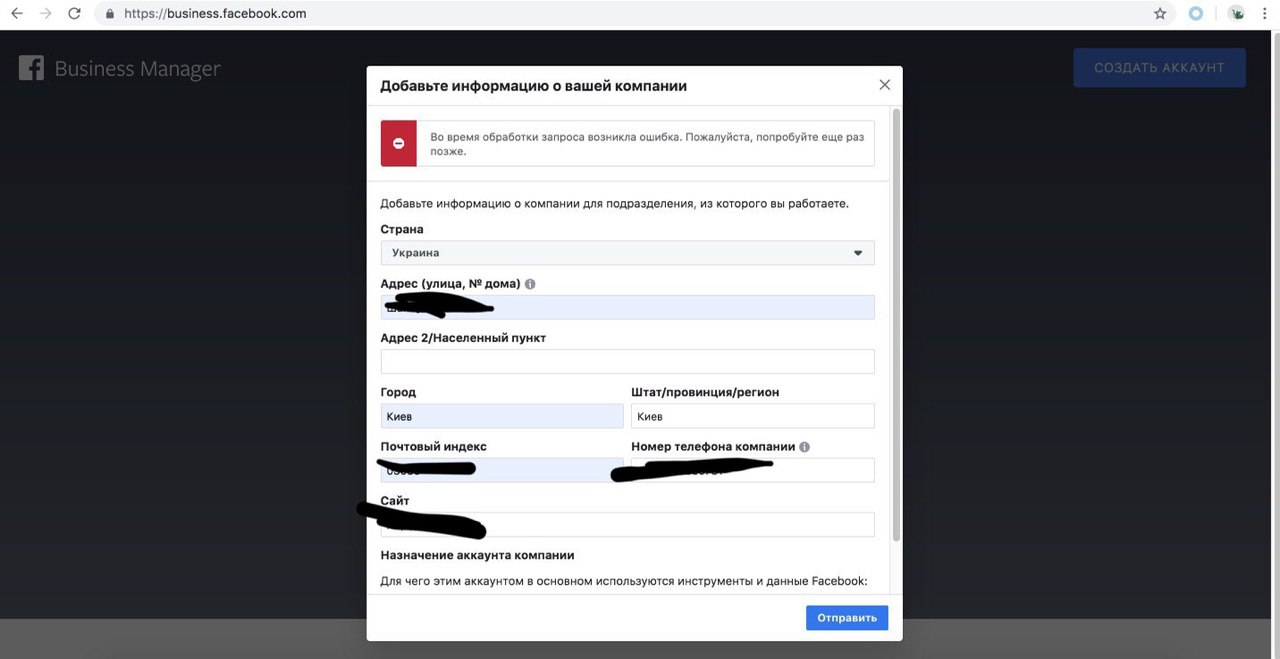
Task: Click the Почтовый индекс field
Action: pos(502,470)
